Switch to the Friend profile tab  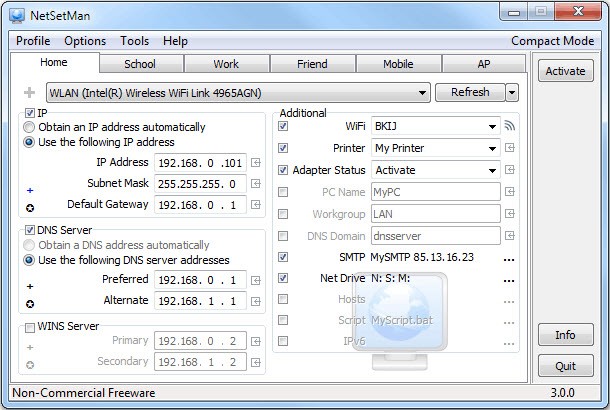point(313,64)
